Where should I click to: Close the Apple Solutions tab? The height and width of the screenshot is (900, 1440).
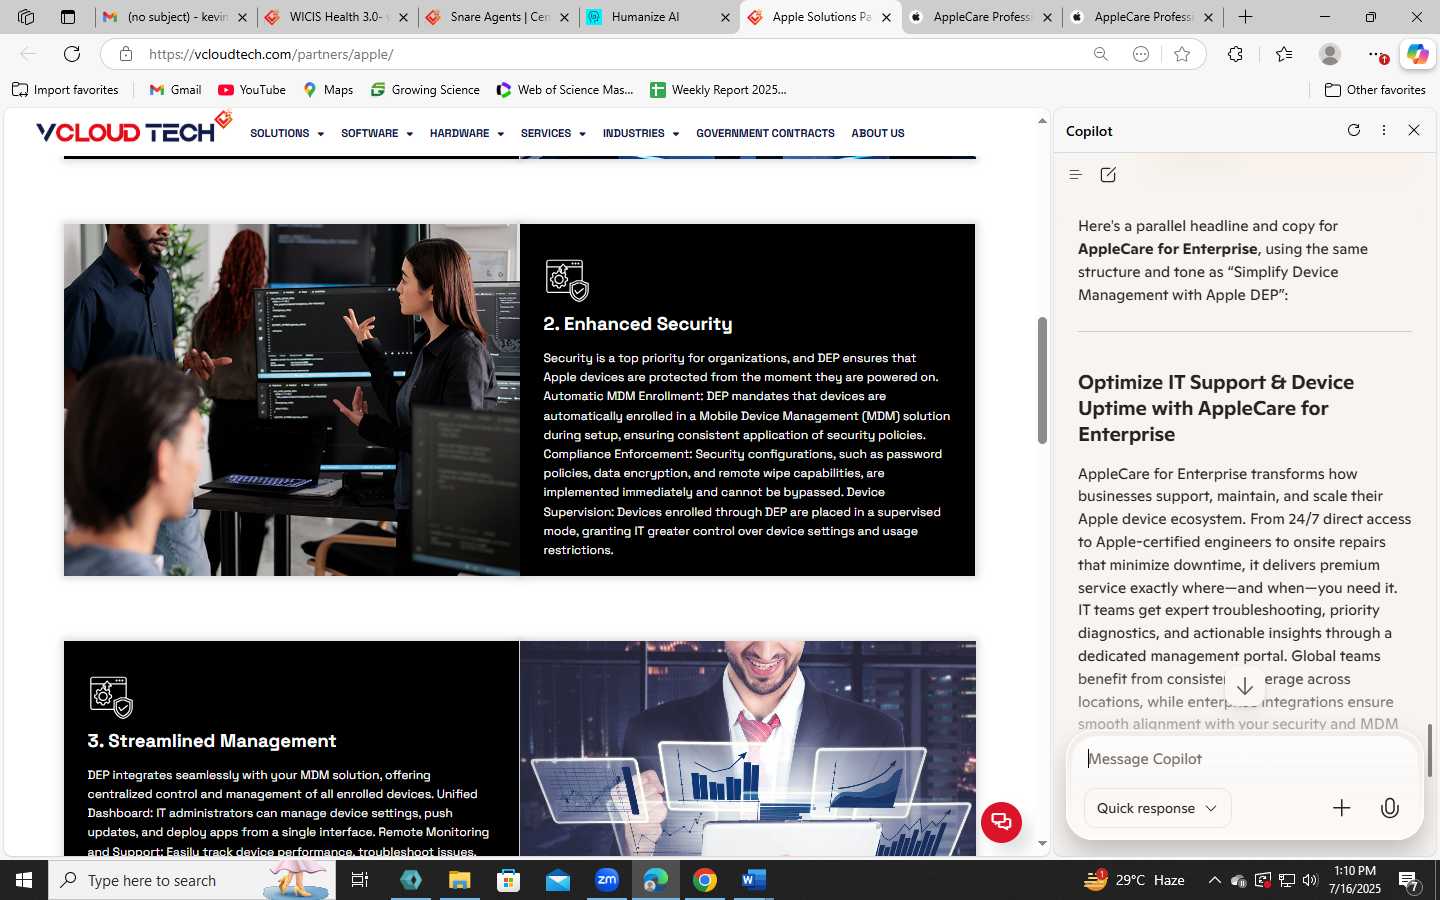coord(886,17)
